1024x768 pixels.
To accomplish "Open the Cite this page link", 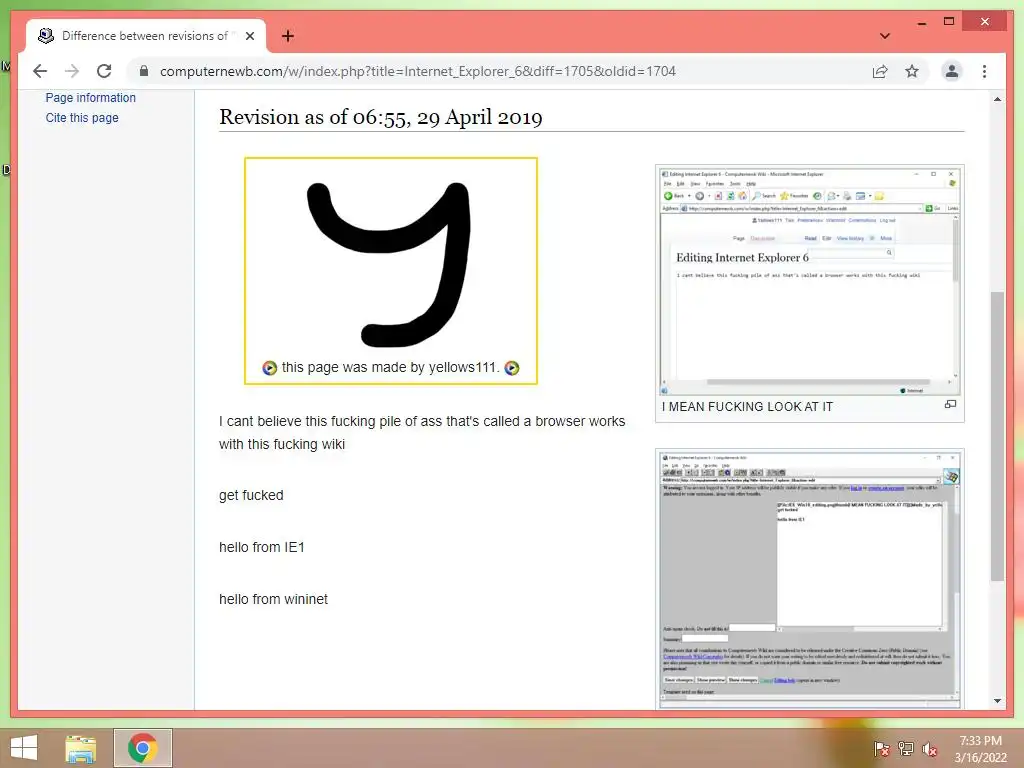I will [x=82, y=118].
